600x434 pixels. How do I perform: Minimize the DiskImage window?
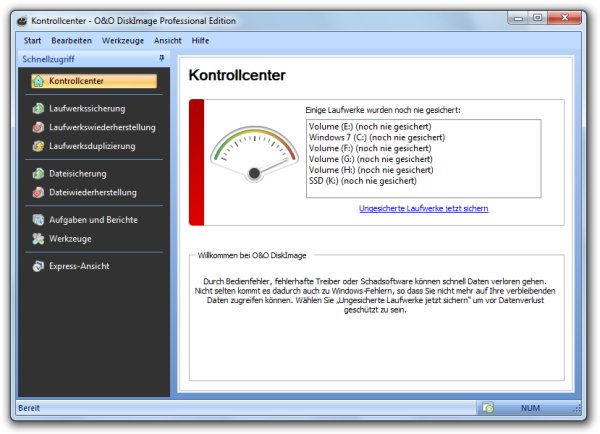pyautogui.click(x=518, y=18)
